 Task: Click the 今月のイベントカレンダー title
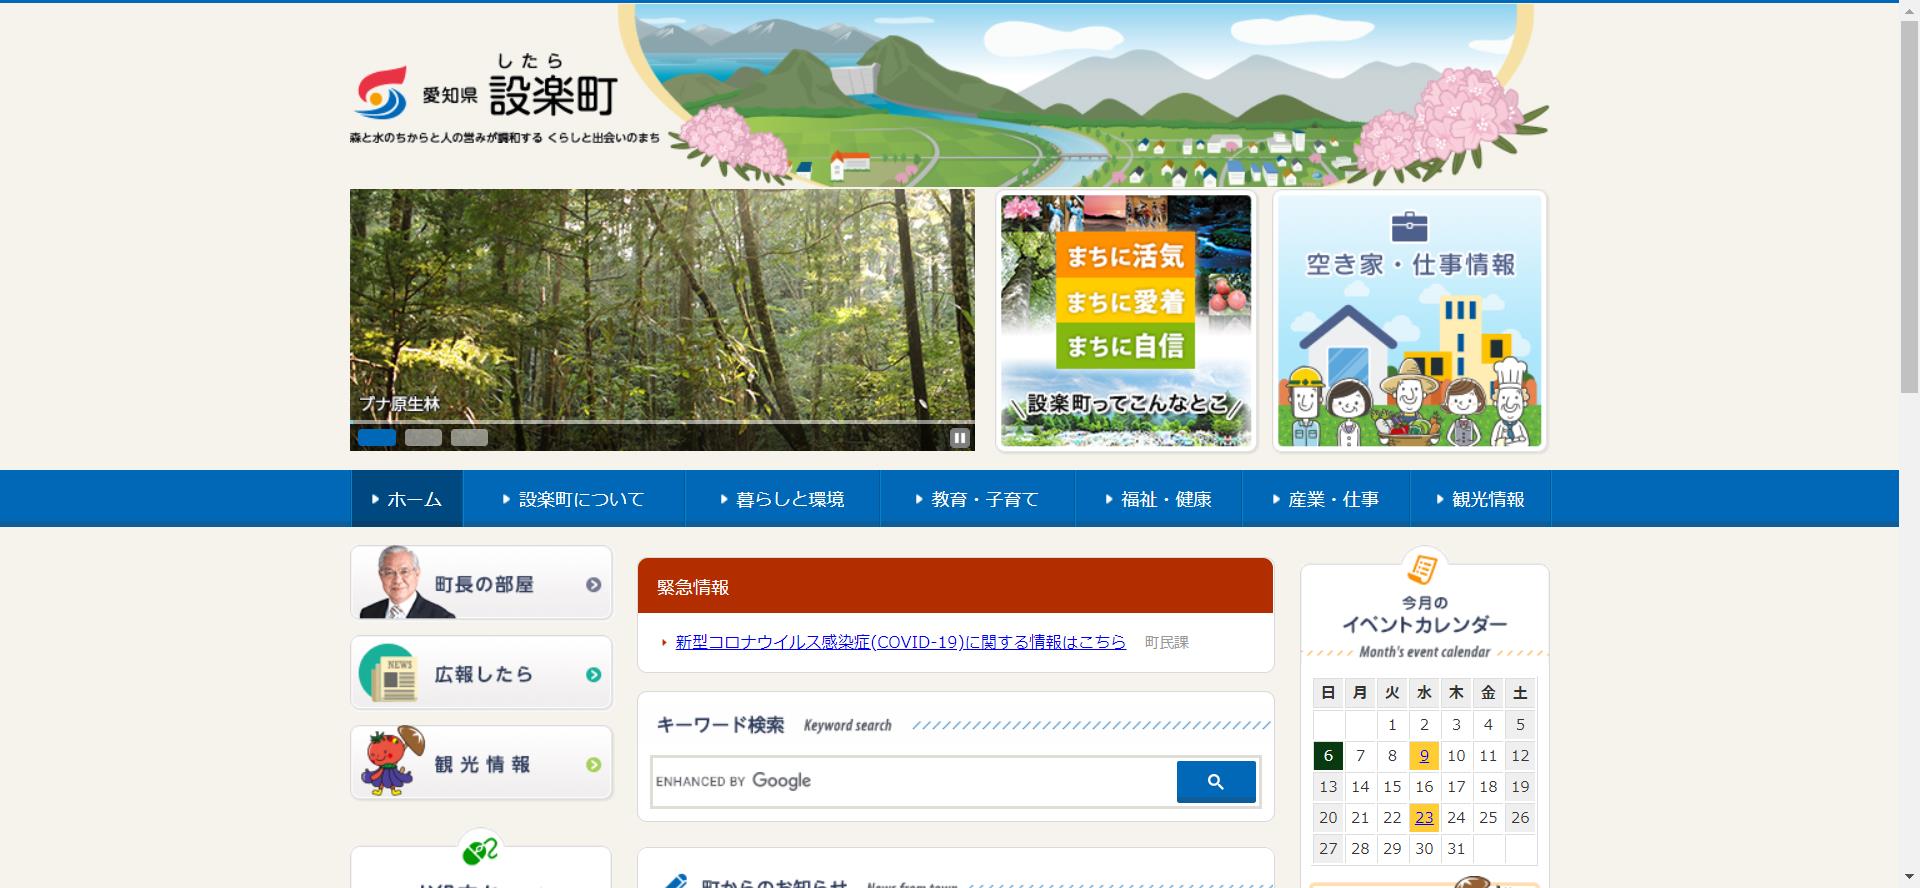1424,615
